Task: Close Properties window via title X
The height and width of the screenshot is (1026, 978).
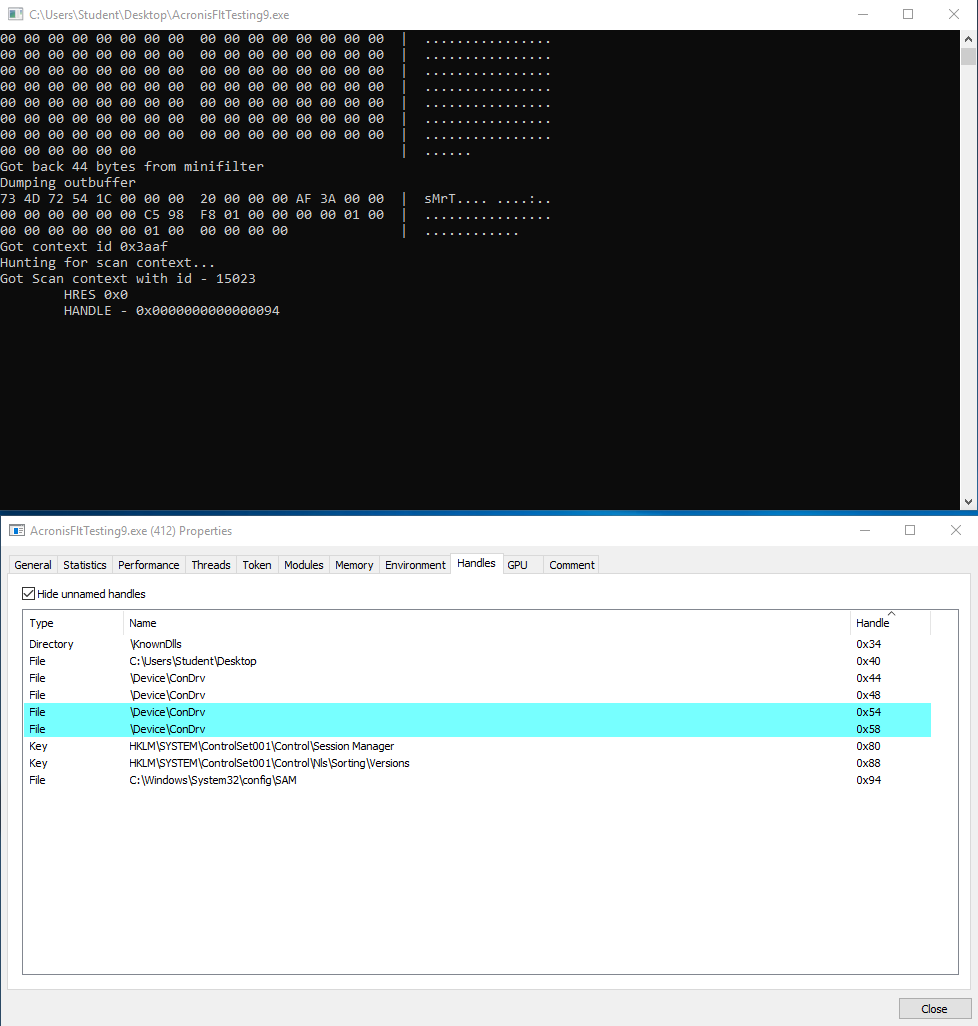Action: [x=956, y=530]
